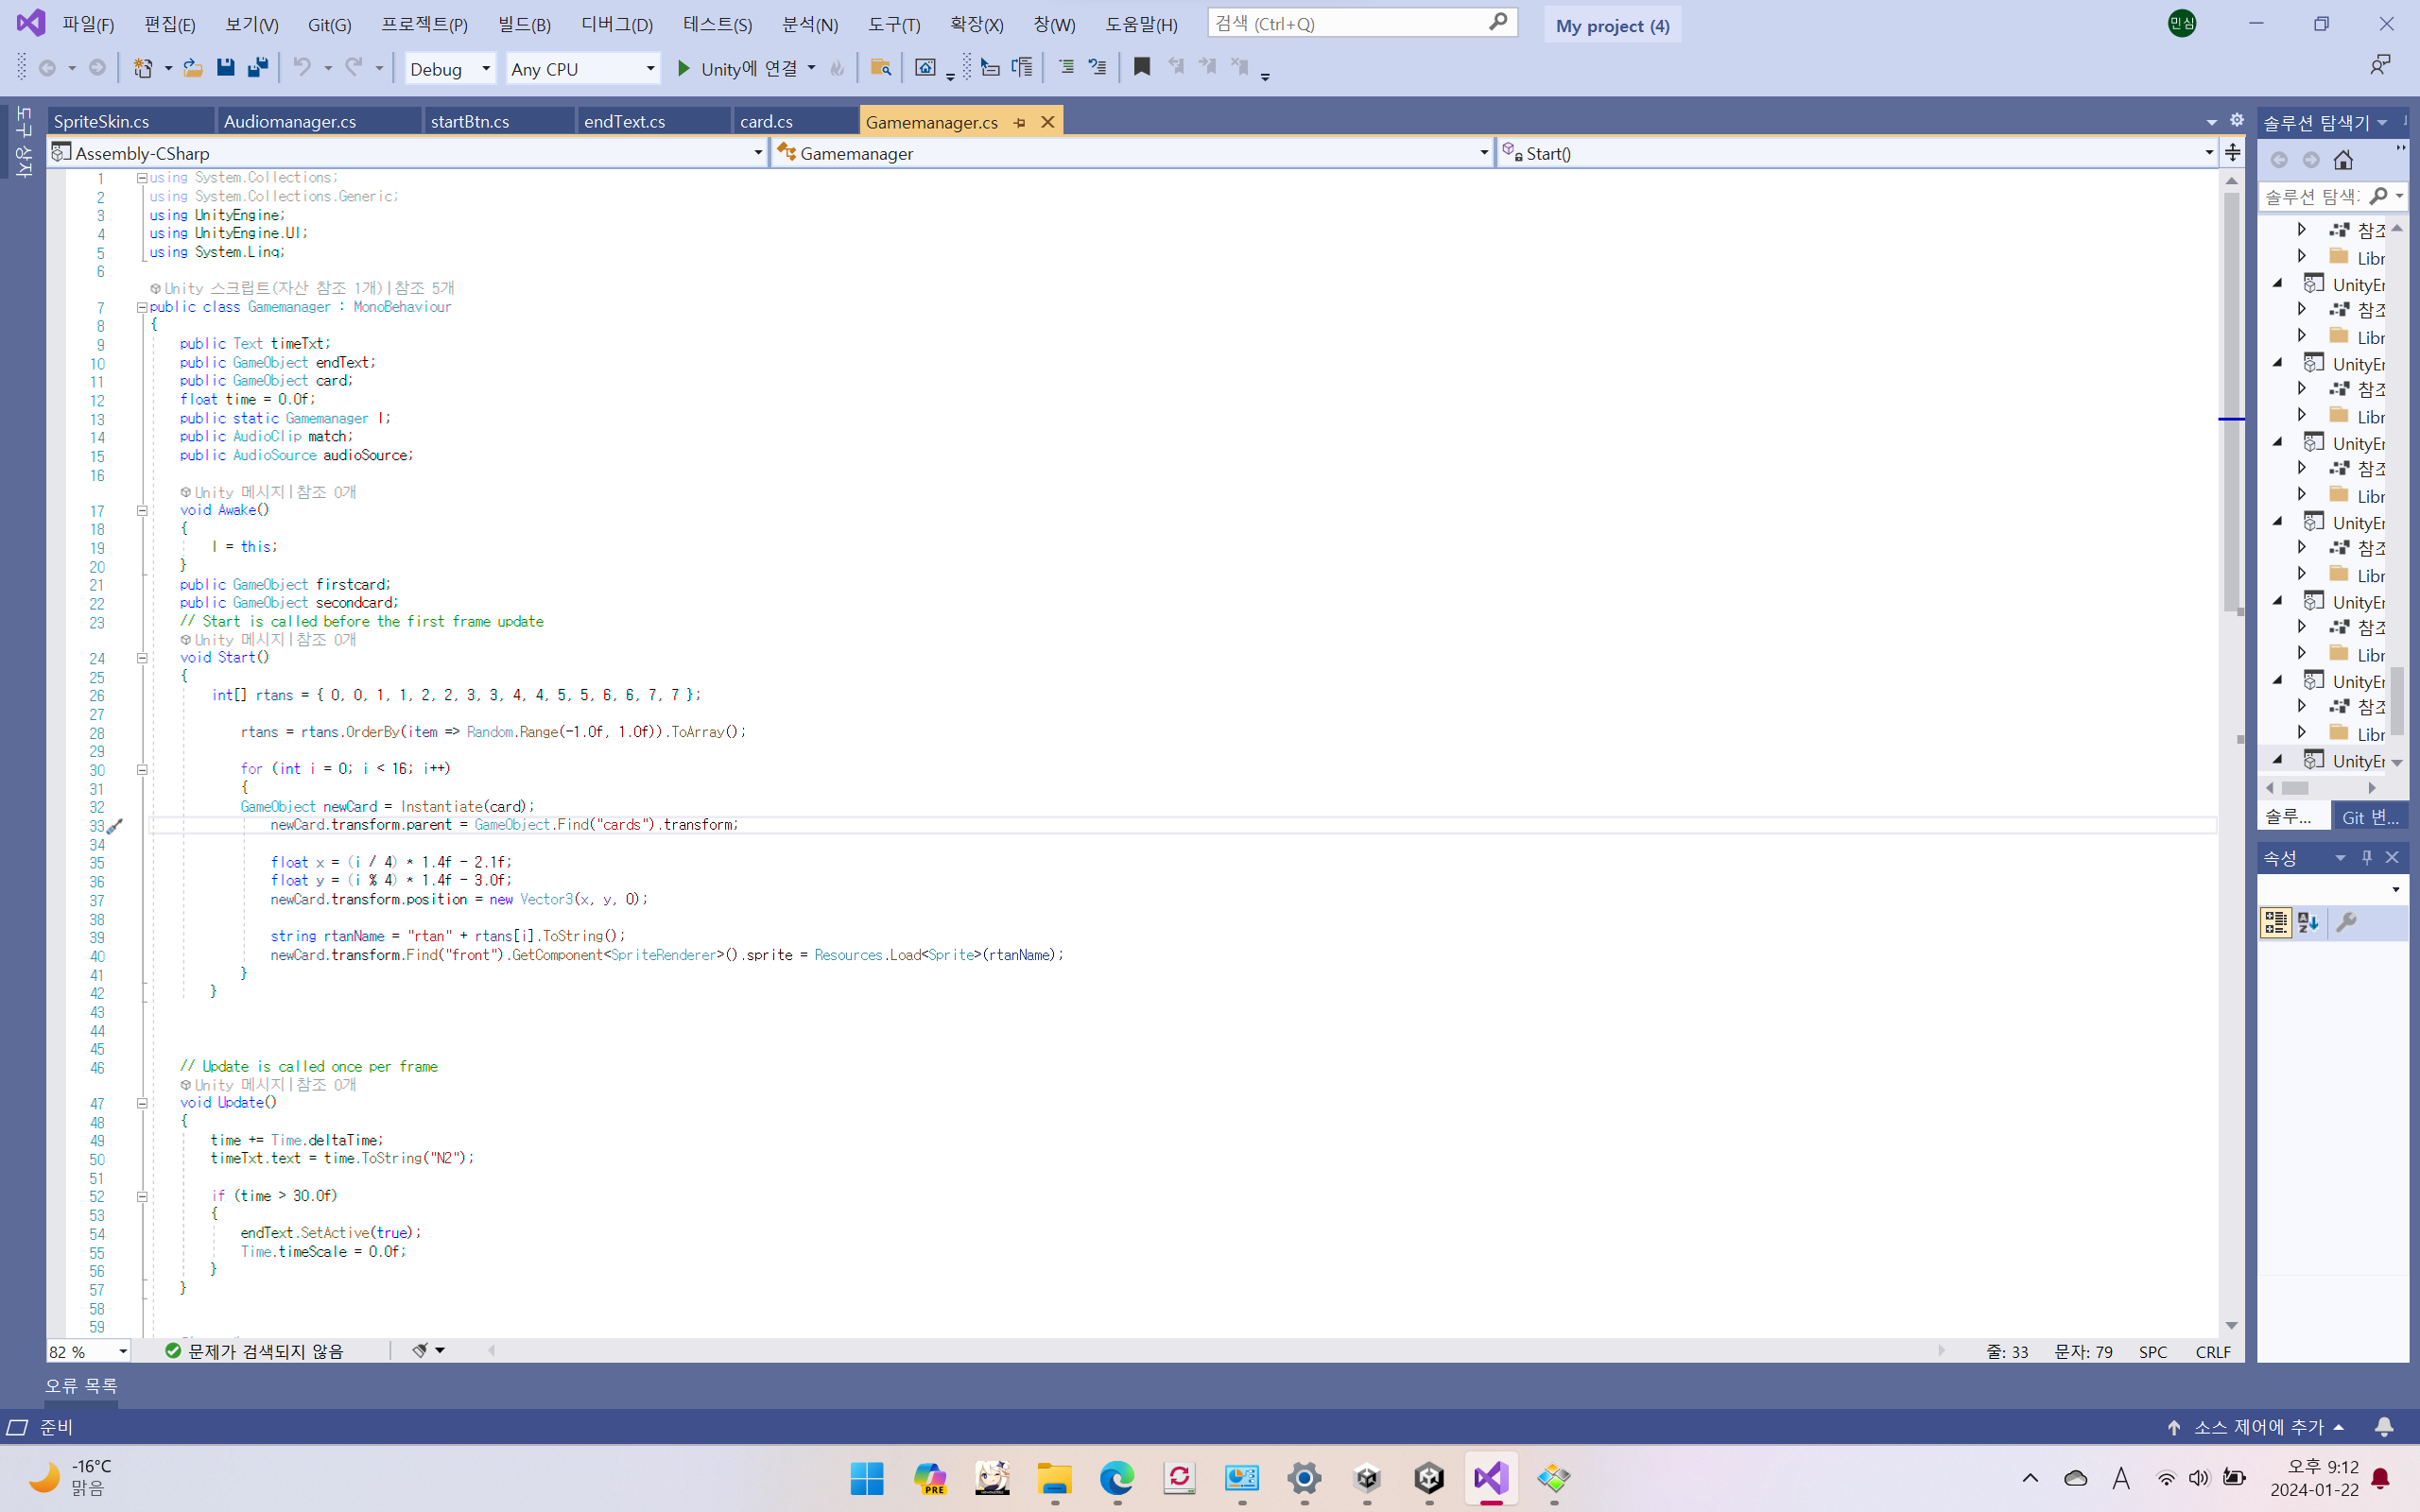
Task: Open the Windows Start menu
Action: tap(867, 1478)
